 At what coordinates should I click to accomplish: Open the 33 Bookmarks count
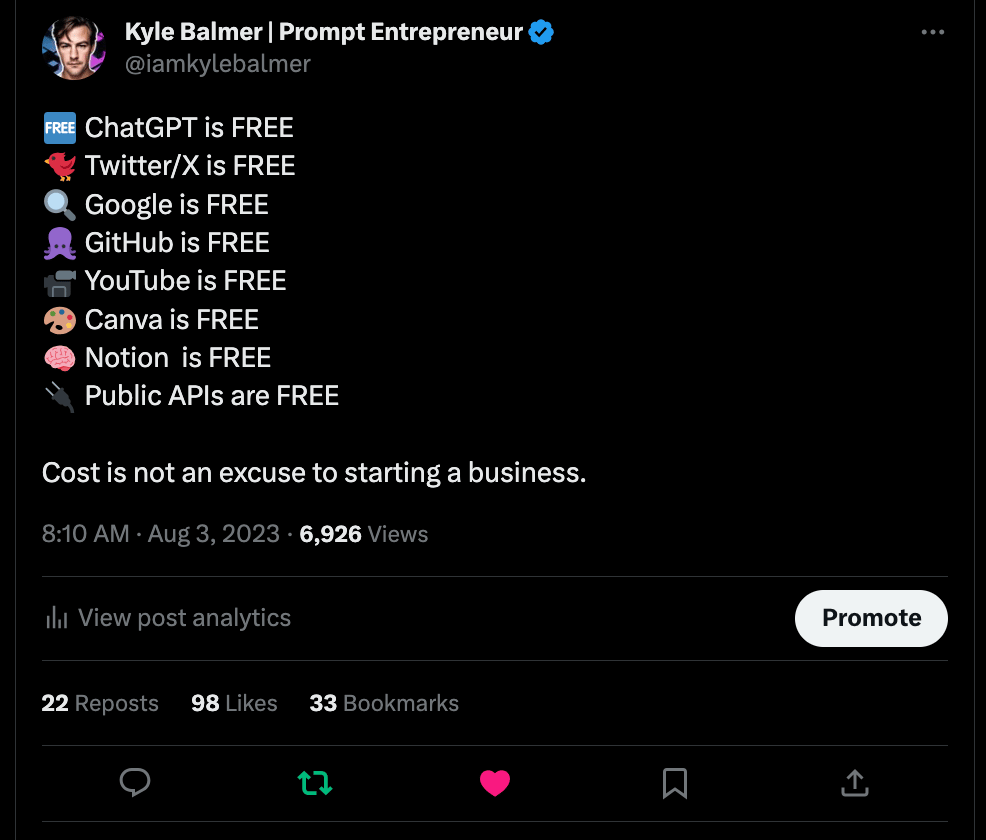384,703
